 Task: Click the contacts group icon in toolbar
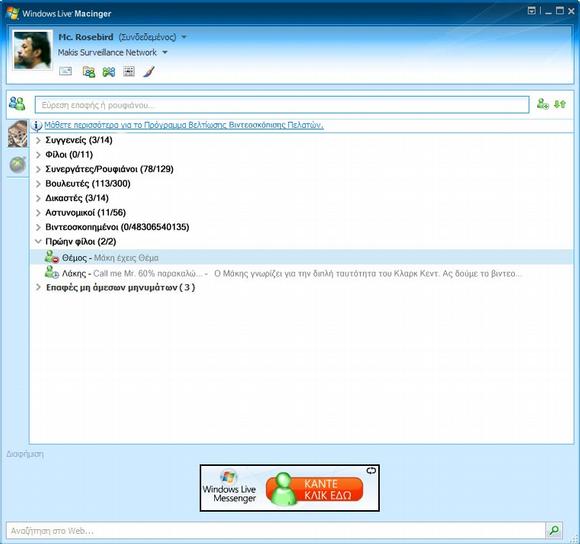pyautogui.click(x=89, y=71)
